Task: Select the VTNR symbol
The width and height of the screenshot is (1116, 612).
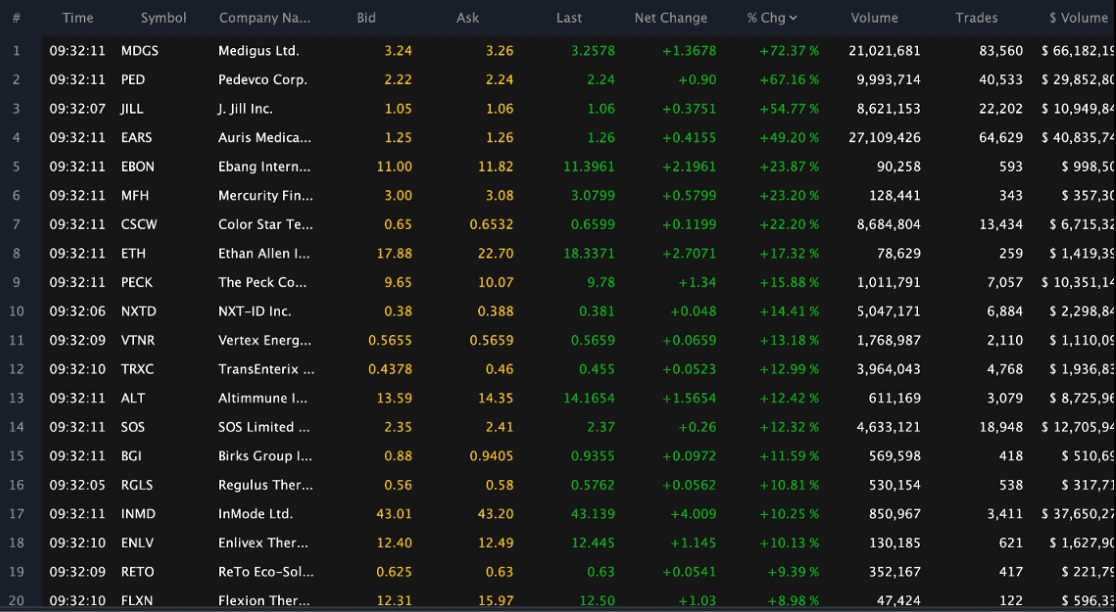Action: pos(137,340)
